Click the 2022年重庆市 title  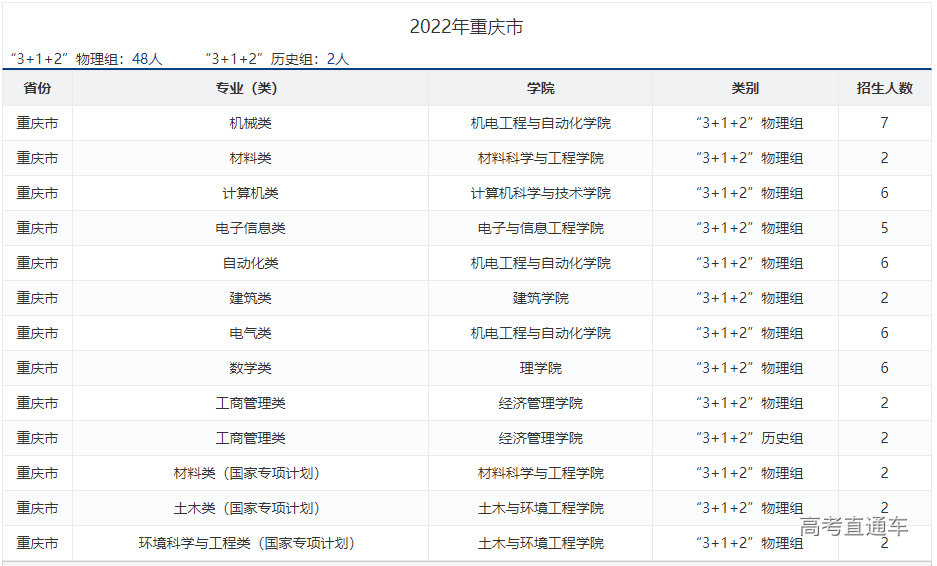tap(466, 27)
